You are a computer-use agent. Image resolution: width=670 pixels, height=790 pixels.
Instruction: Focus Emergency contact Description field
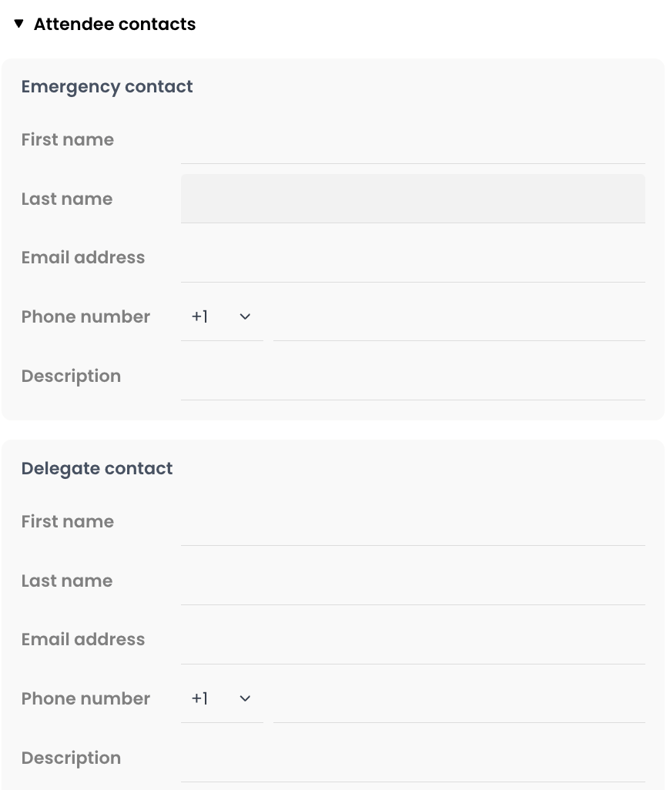pyautogui.click(x=413, y=376)
